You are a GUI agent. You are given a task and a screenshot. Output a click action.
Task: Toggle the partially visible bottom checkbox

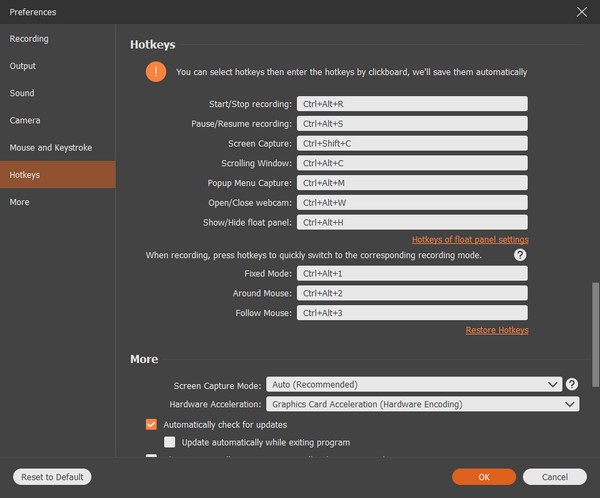point(152,458)
